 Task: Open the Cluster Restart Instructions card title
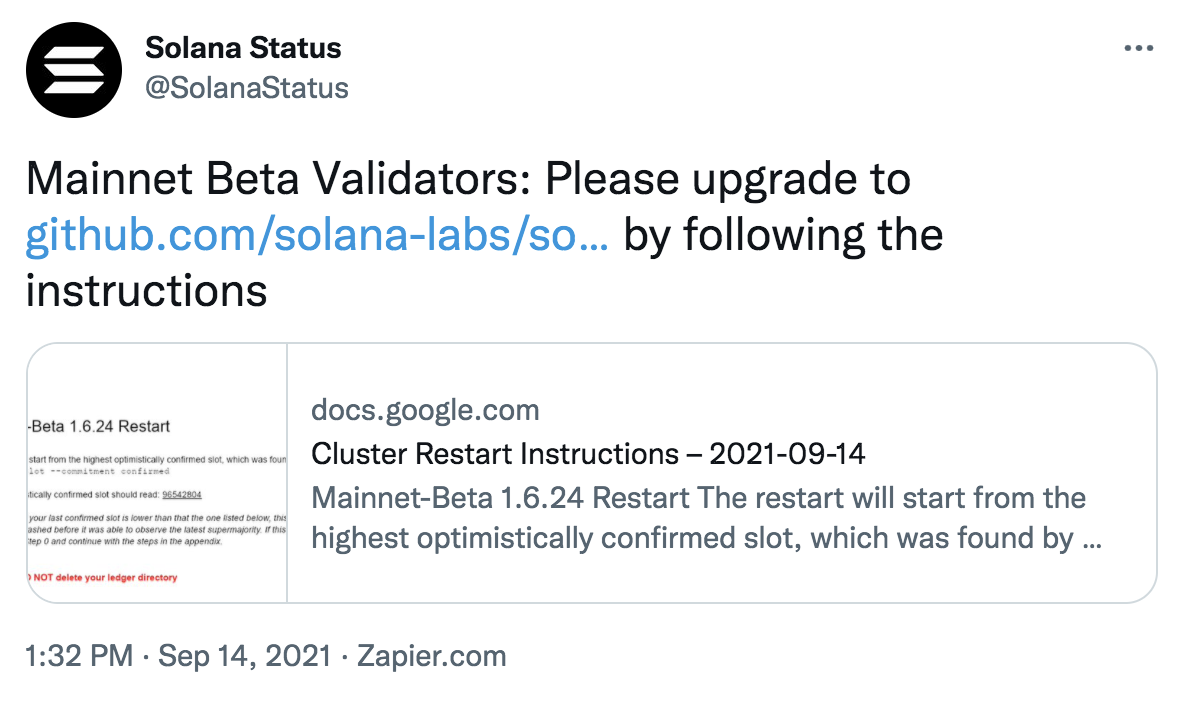tap(588, 454)
